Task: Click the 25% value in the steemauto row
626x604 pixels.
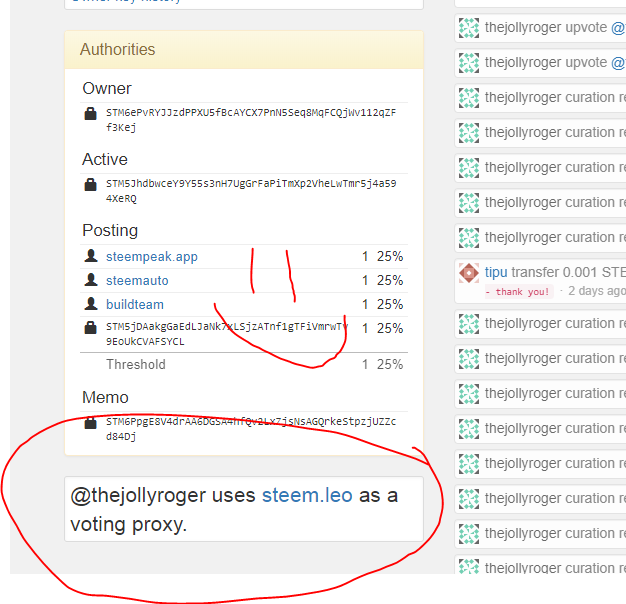Action: click(390, 280)
